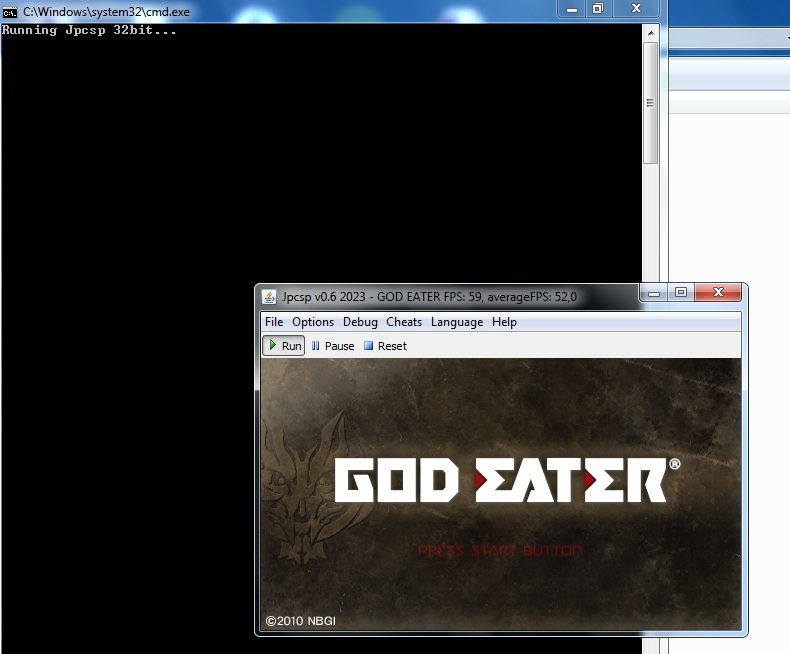790x654 pixels.
Task: Maximize the Jpcsp emulator window
Action: coord(681,293)
